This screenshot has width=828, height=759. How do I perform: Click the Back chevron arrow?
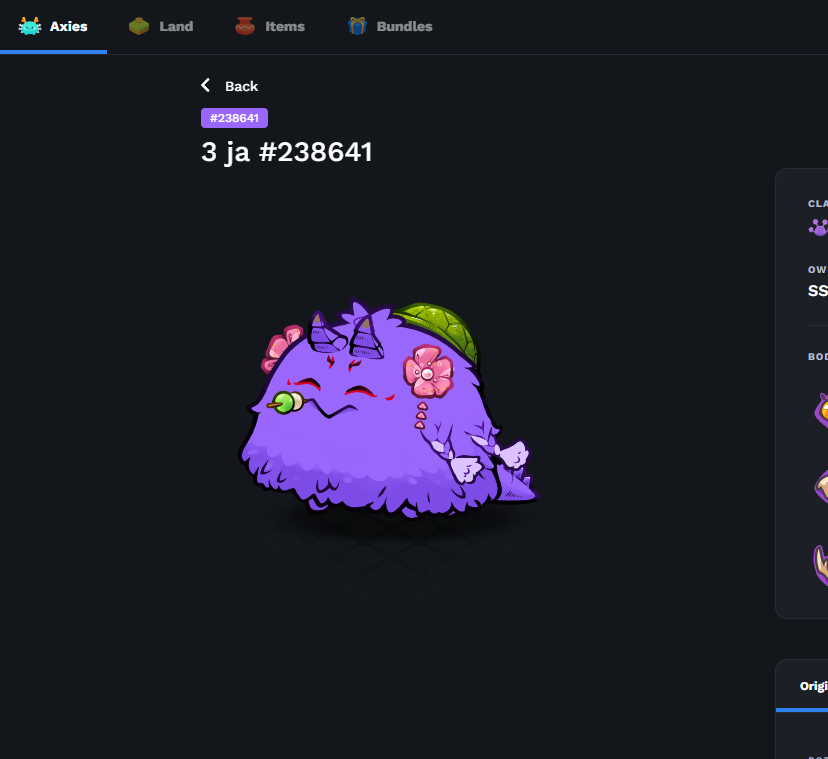pos(206,86)
